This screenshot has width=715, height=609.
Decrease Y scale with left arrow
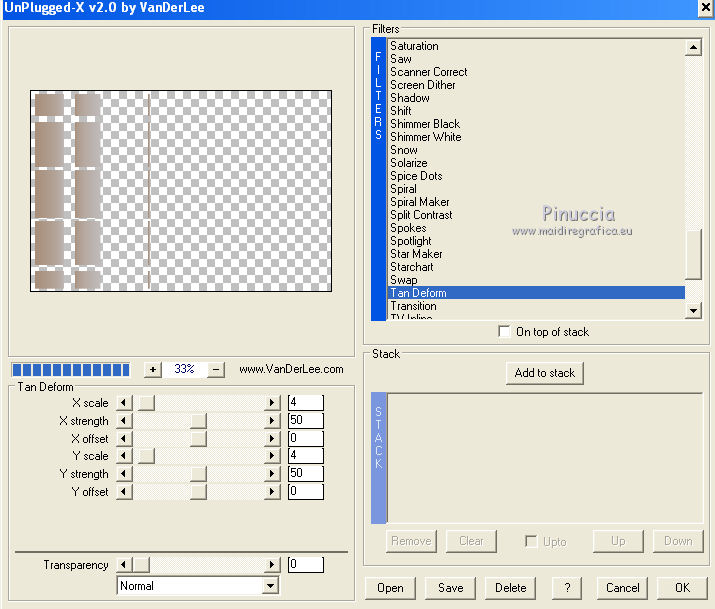pyautogui.click(x=124, y=456)
